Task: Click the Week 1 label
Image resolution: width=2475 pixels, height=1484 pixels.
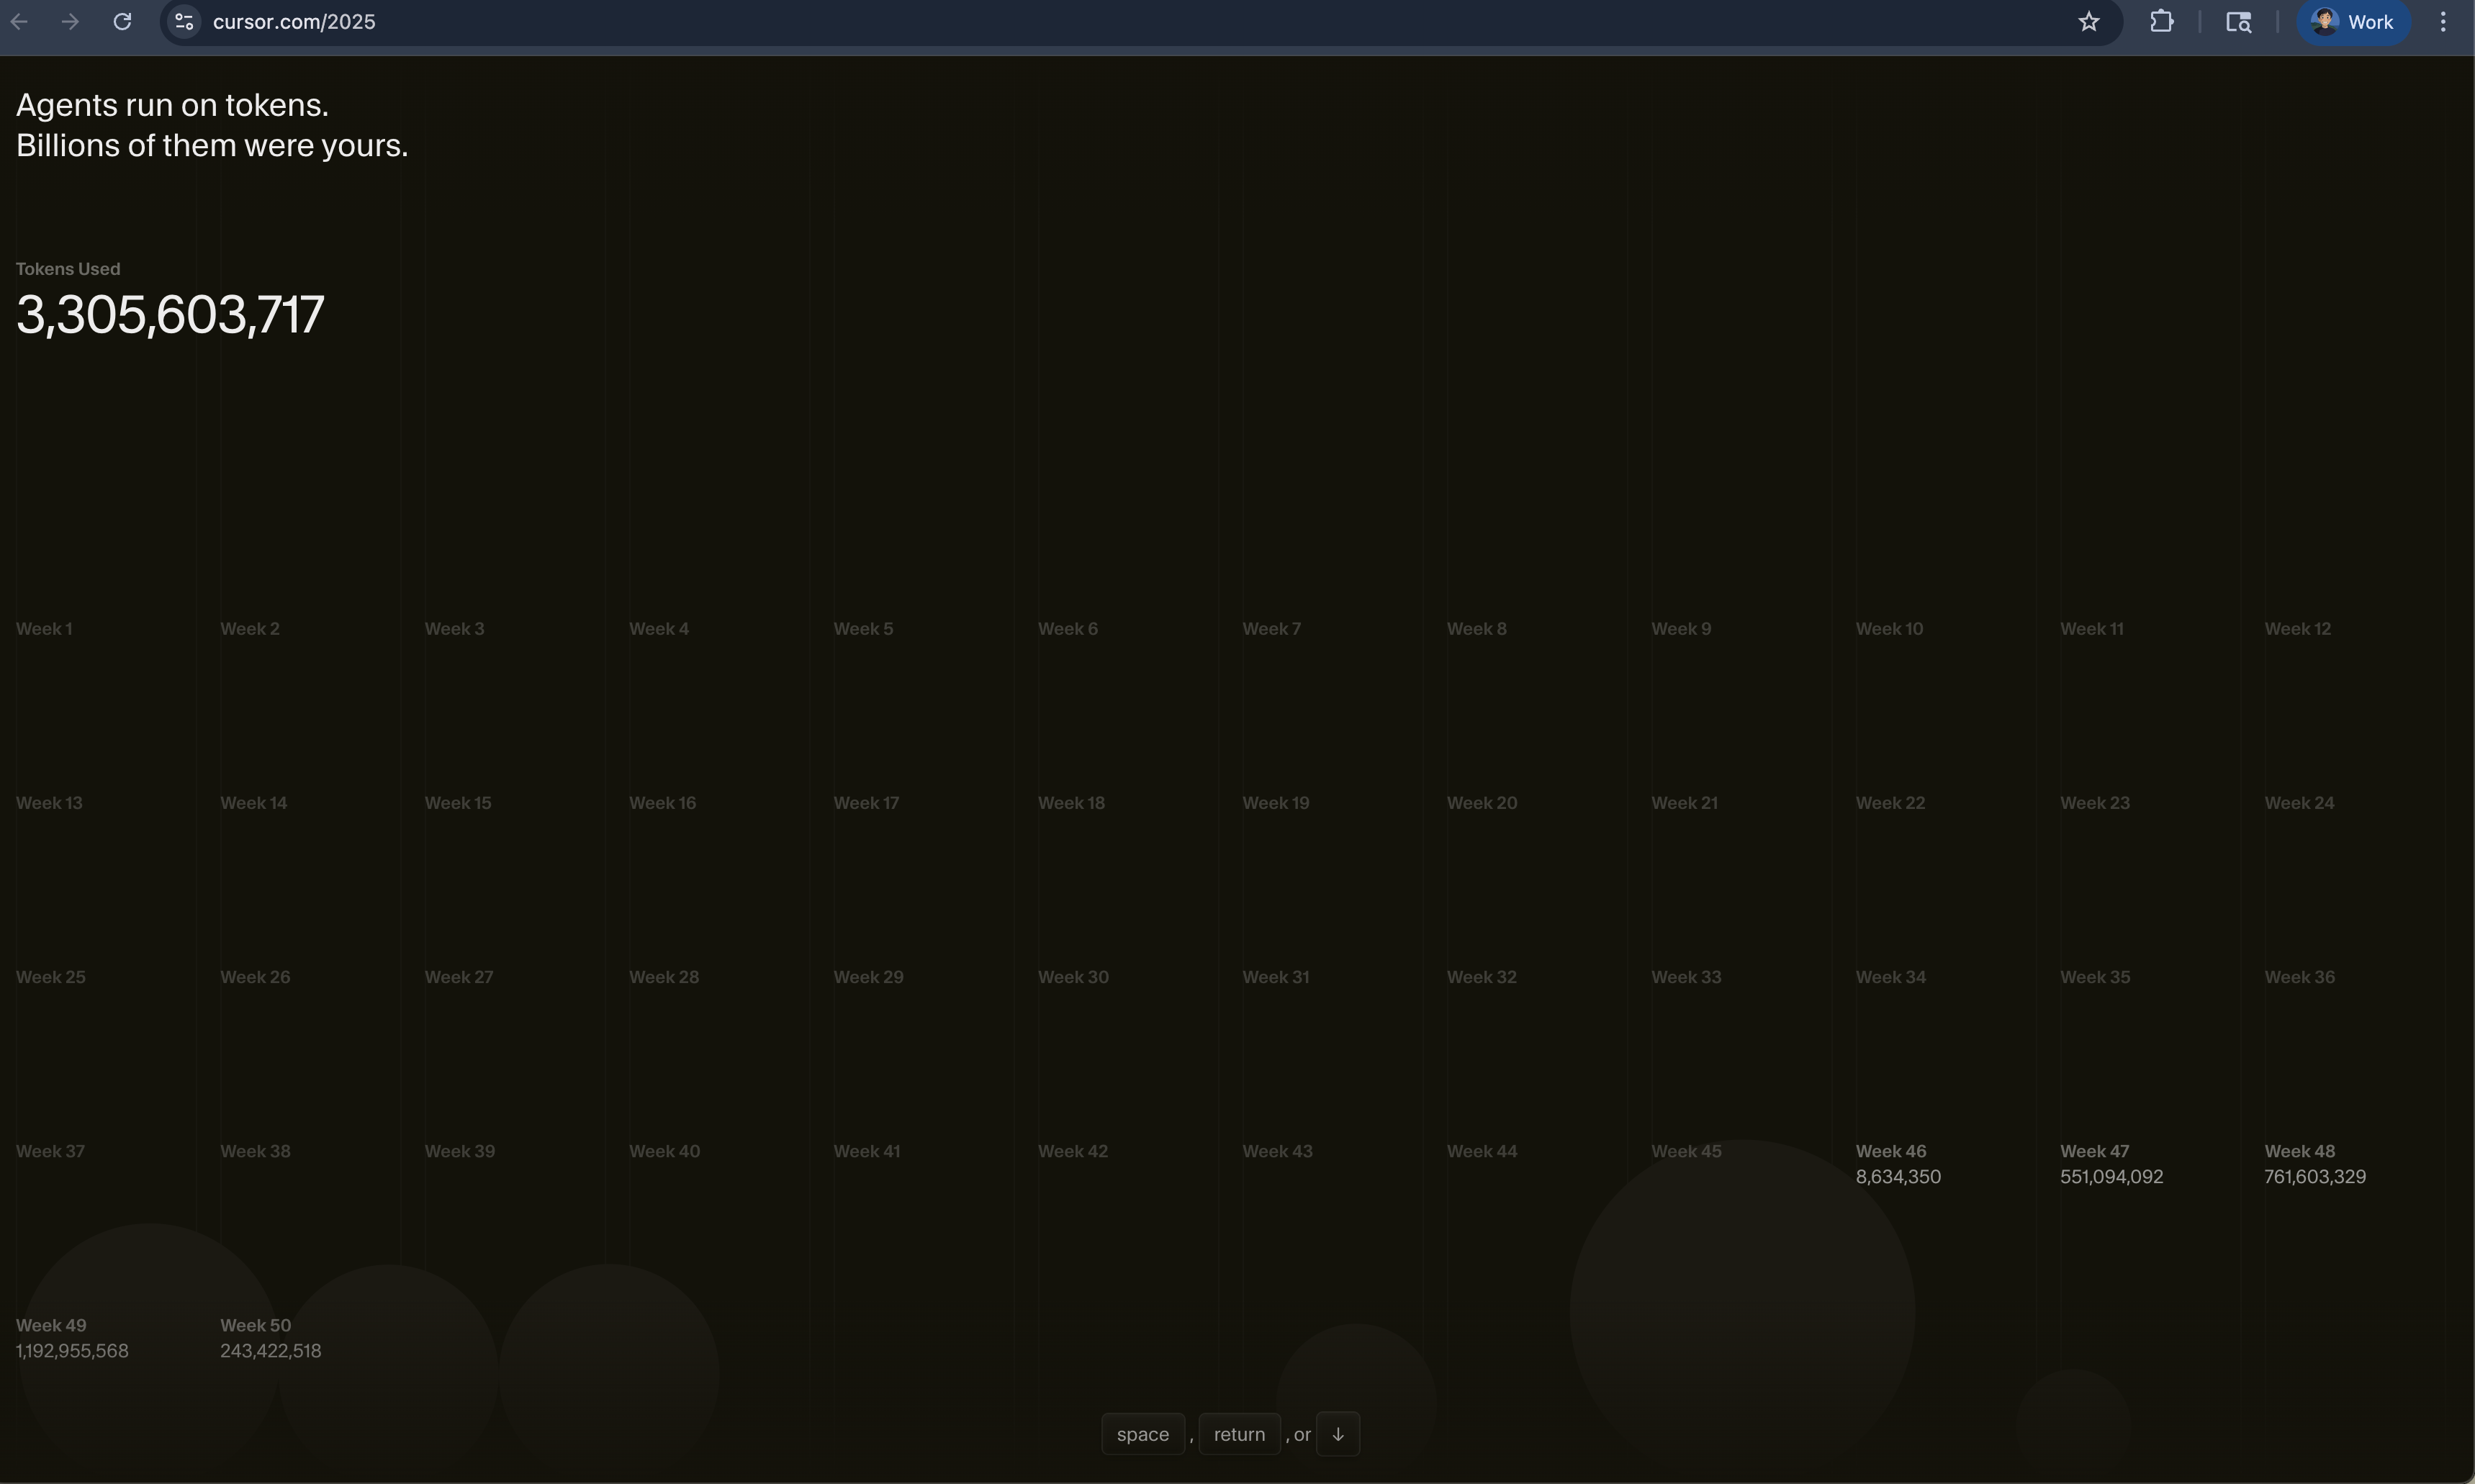Action: coord(44,629)
